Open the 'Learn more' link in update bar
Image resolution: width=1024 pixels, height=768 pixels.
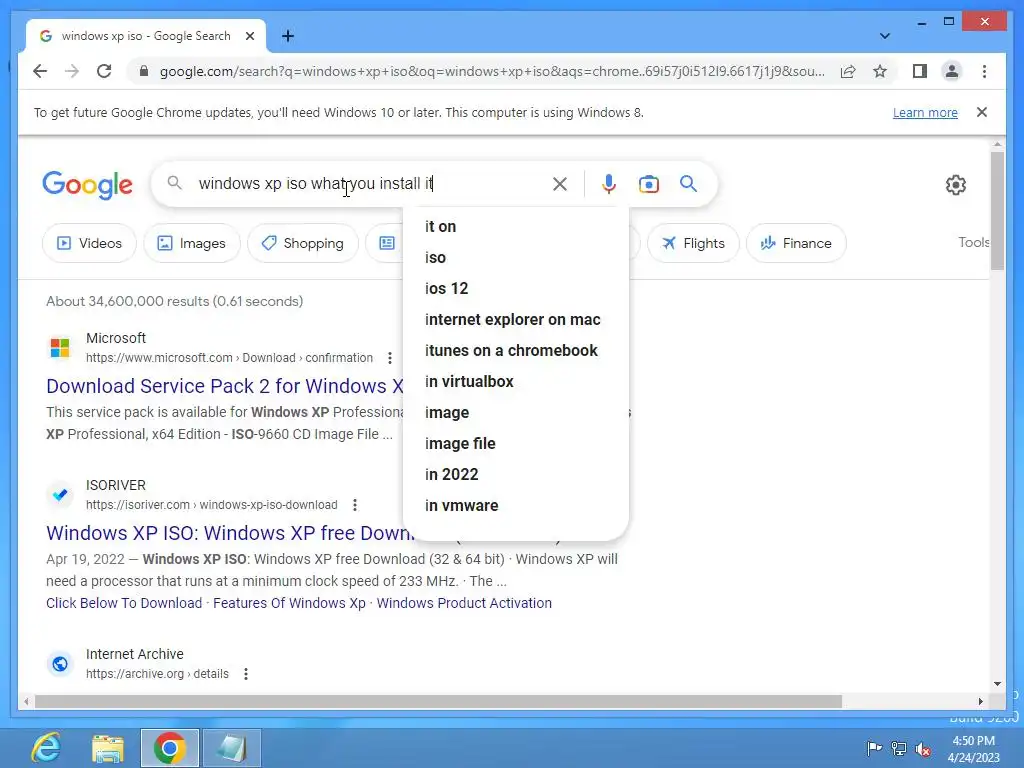(925, 112)
